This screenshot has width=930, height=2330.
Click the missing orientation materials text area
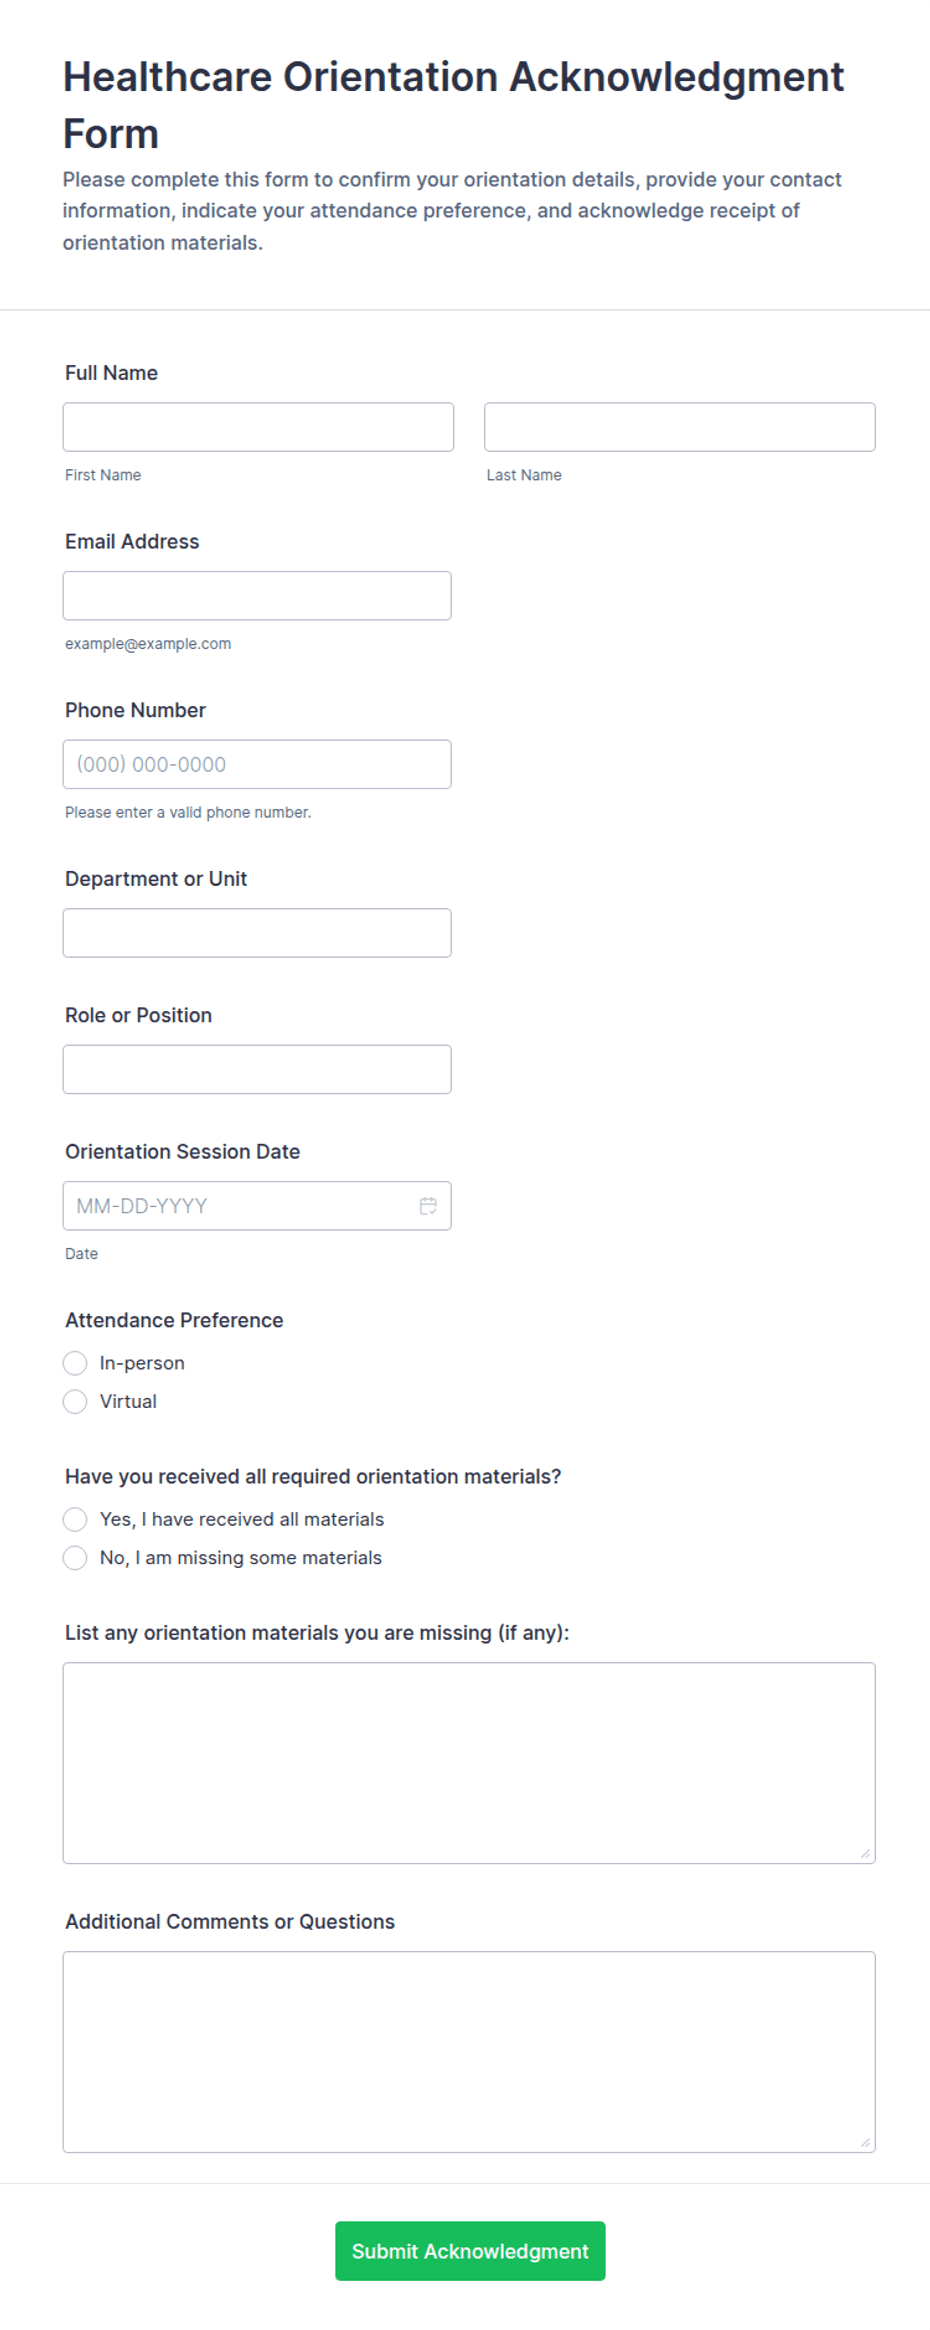coord(469,1763)
